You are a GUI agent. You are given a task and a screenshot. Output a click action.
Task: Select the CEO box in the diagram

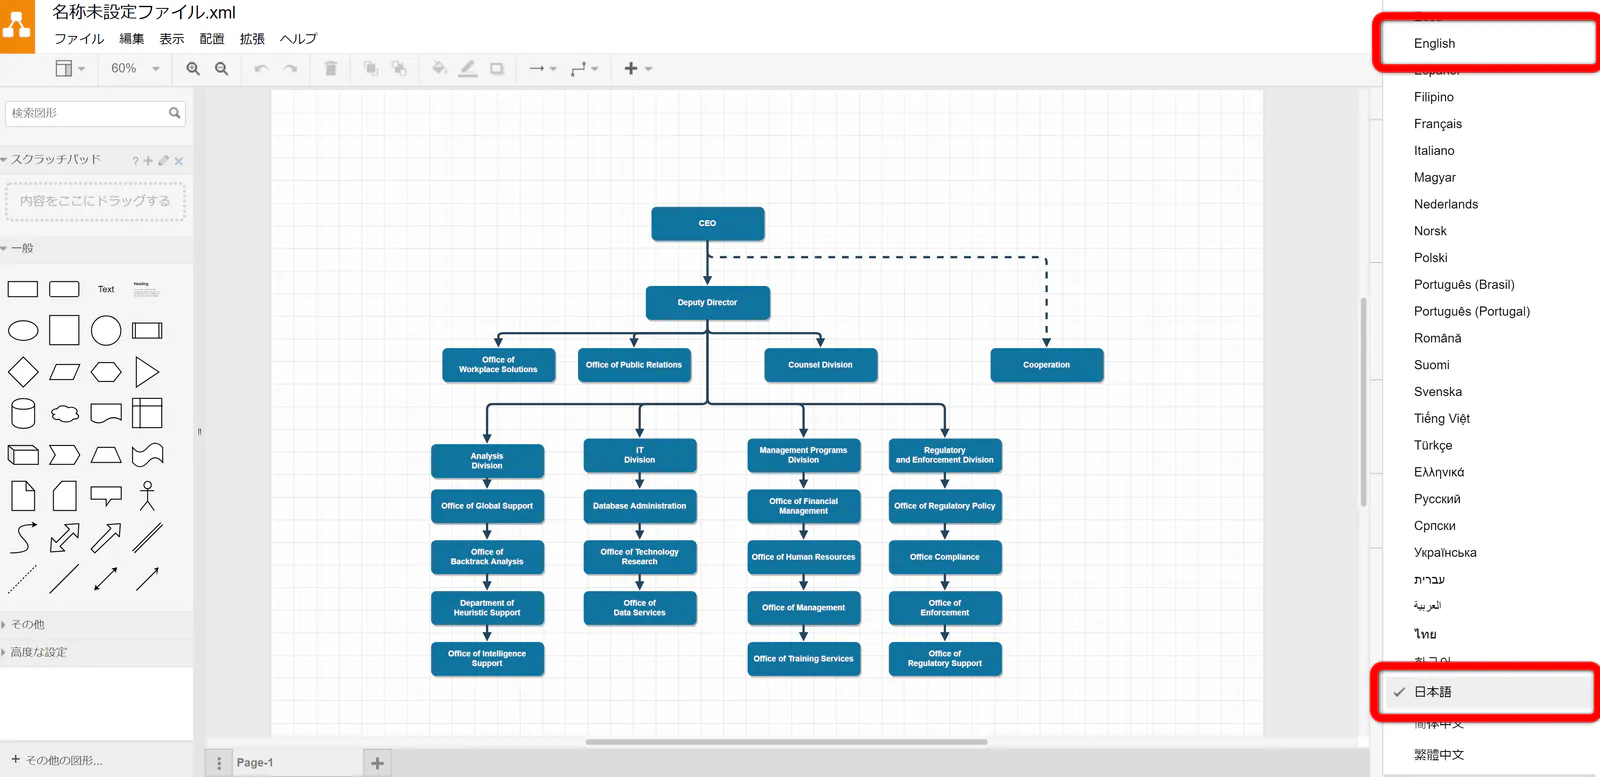(x=708, y=223)
